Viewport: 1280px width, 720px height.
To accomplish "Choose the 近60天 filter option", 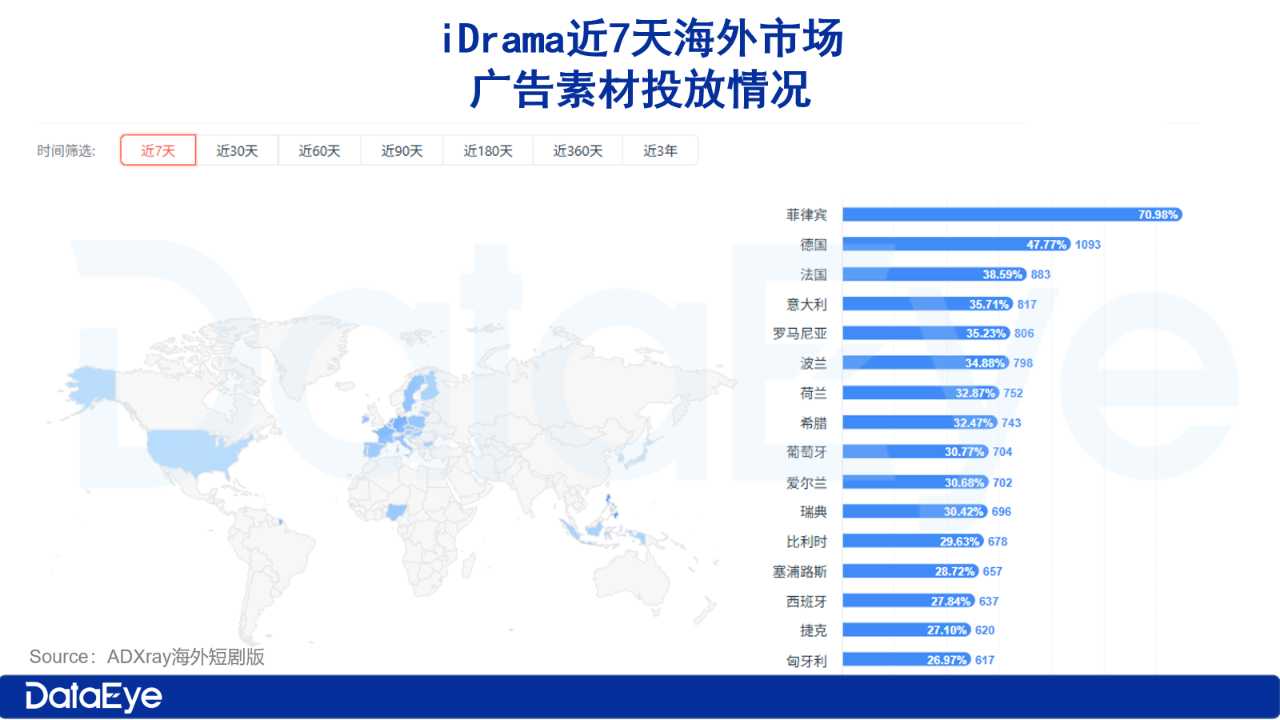I will click(x=319, y=151).
